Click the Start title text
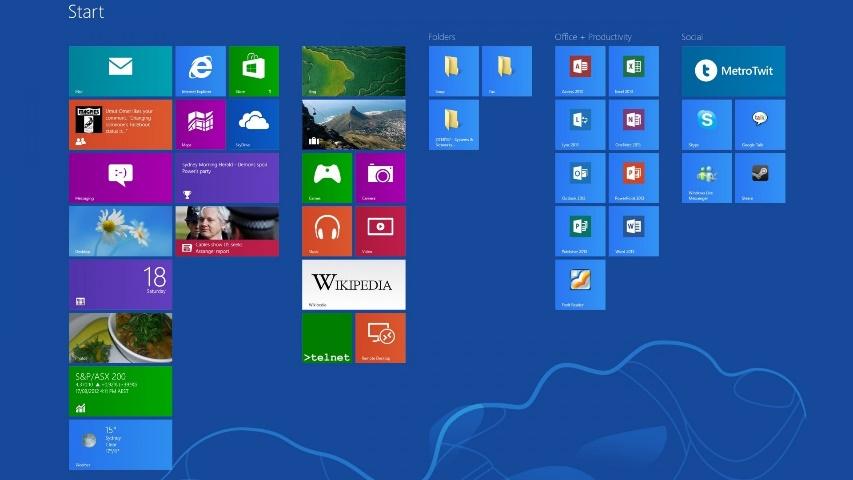This screenshot has width=853, height=480. pos(86,11)
